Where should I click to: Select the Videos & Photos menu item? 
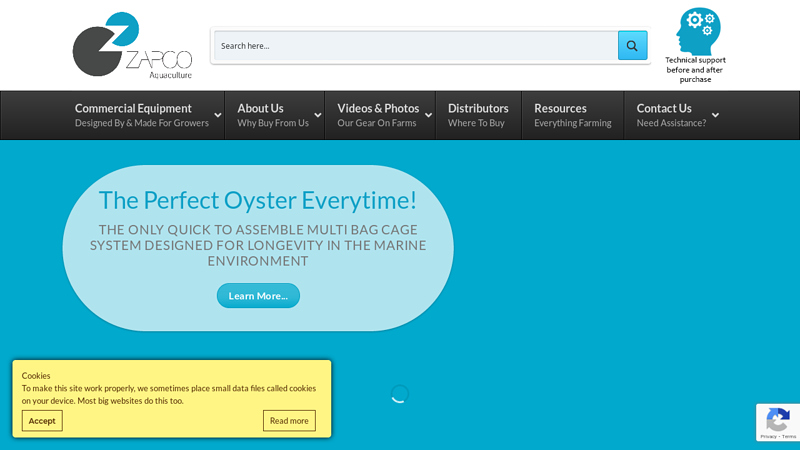pyautogui.click(x=378, y=109)
